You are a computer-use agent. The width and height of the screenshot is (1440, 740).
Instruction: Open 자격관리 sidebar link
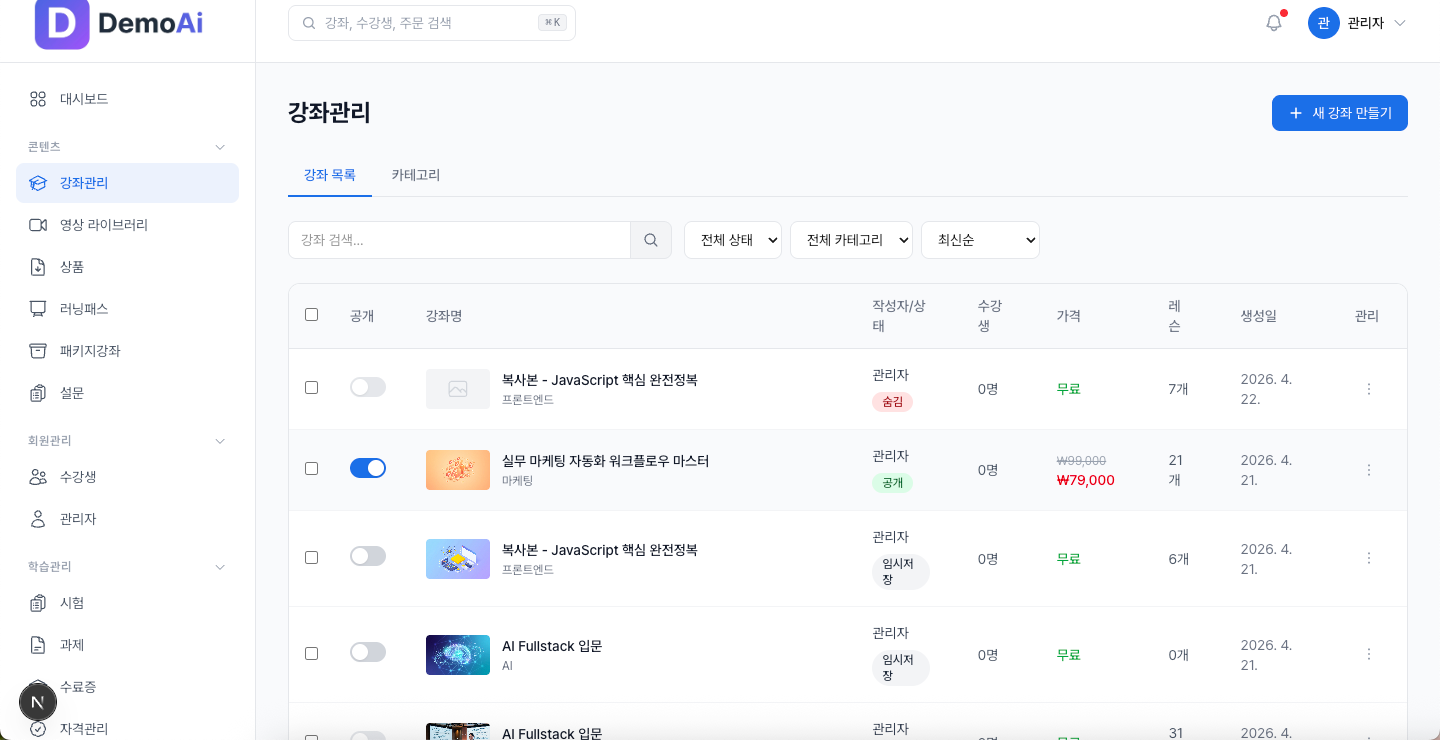pyautogui.click(x=127, y=729)
